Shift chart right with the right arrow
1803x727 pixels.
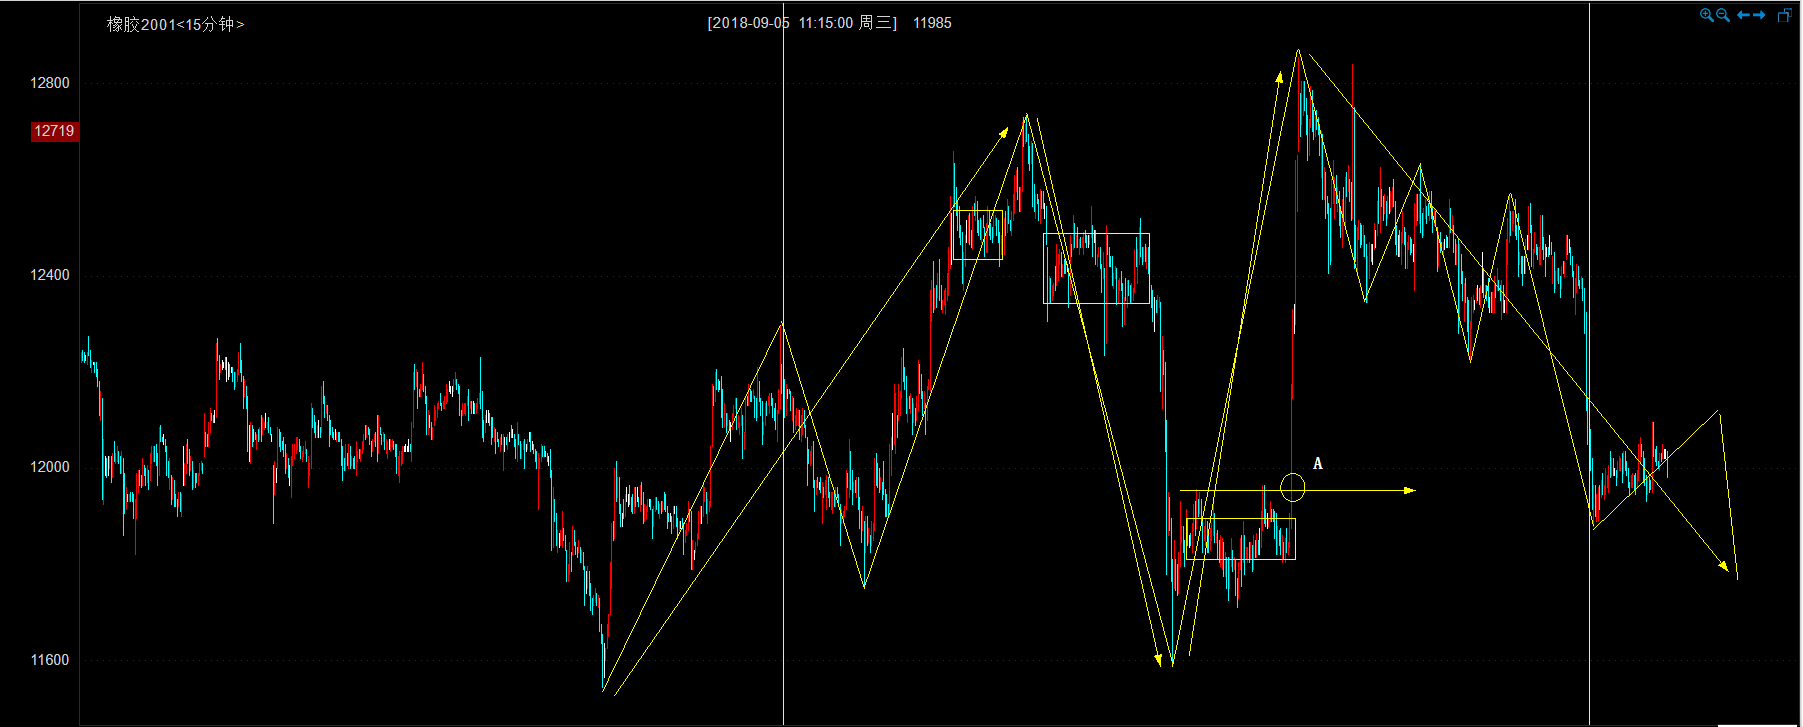point(1759,15)
